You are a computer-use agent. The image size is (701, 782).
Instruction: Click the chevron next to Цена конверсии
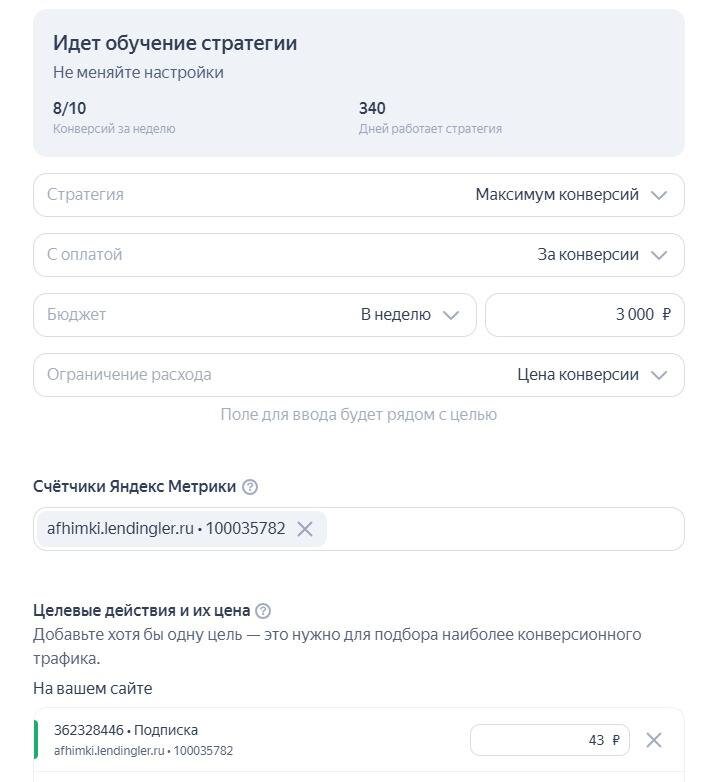tap(658, 375)
